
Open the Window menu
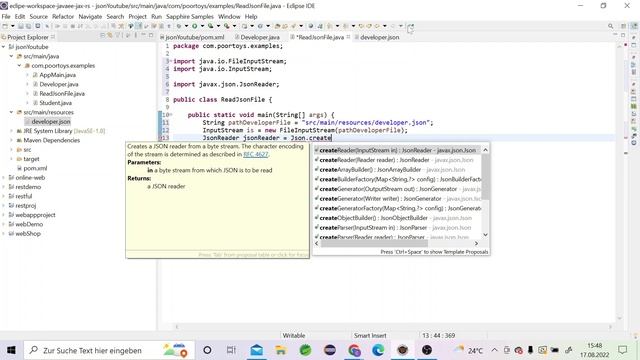click(x=229, y=17)
